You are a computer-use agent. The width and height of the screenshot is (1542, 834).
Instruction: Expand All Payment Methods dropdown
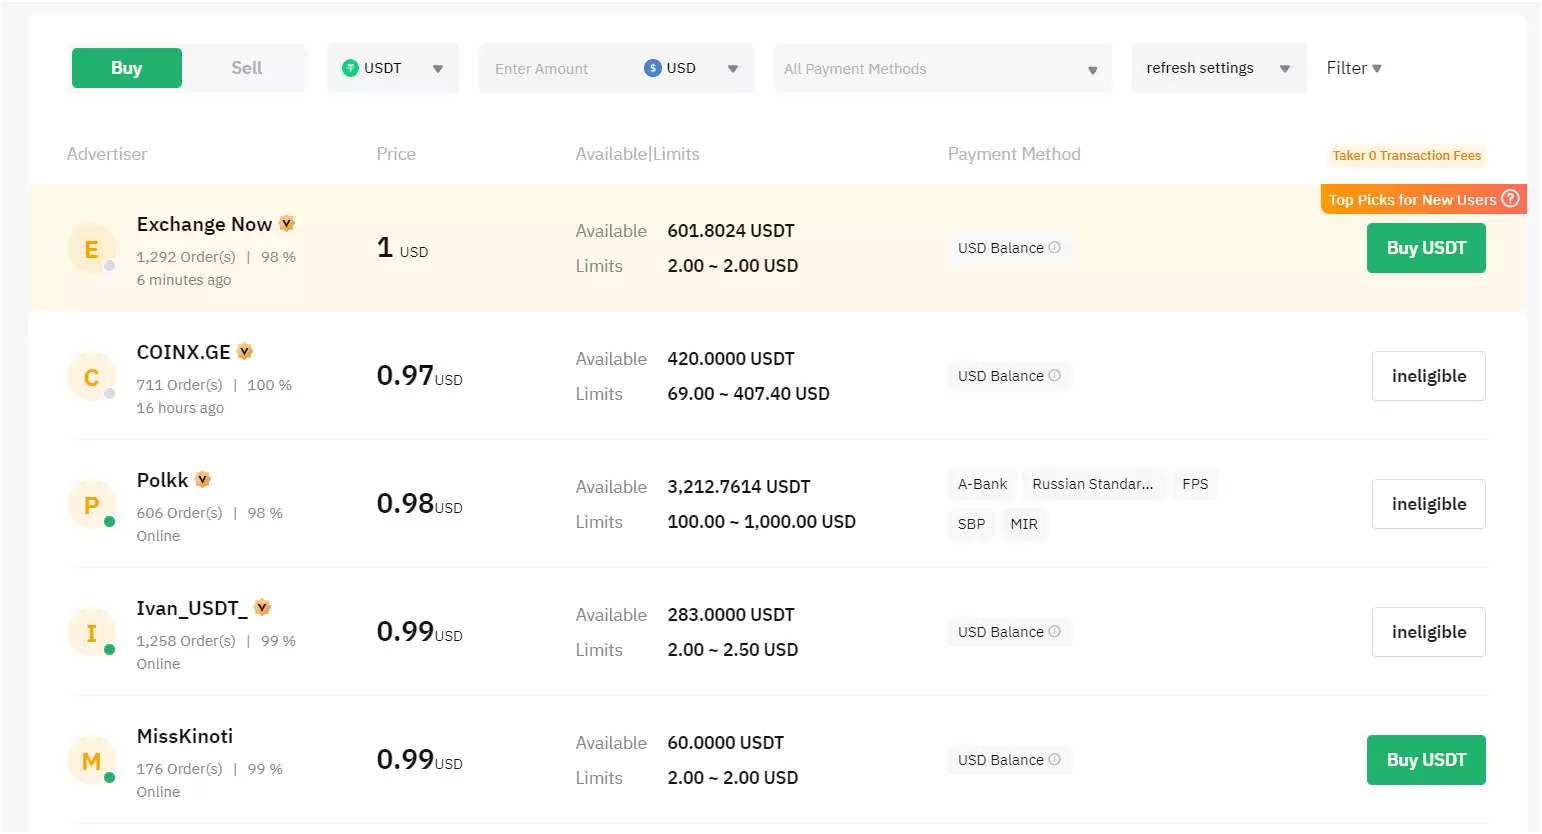coord(942,69)
